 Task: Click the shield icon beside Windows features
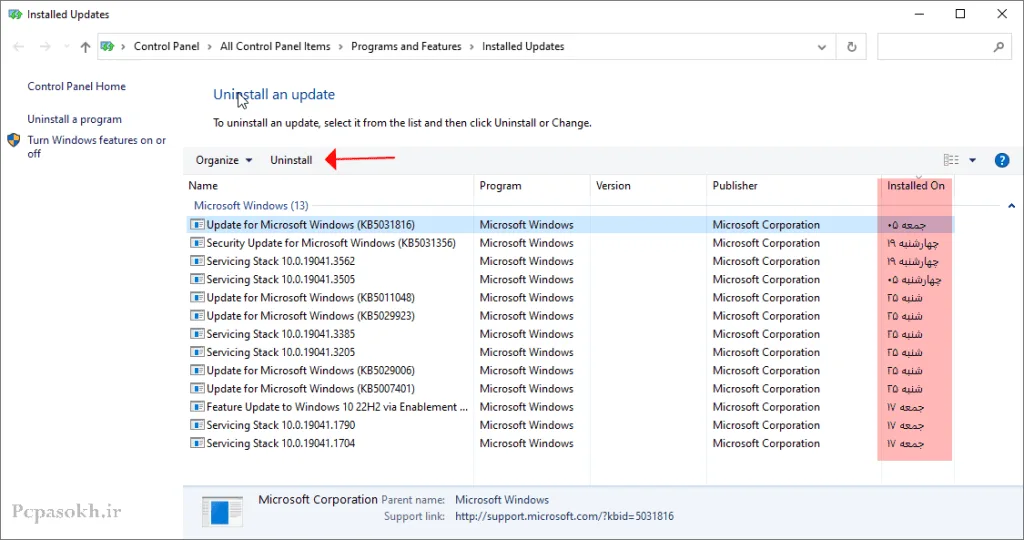click(14, 140)
